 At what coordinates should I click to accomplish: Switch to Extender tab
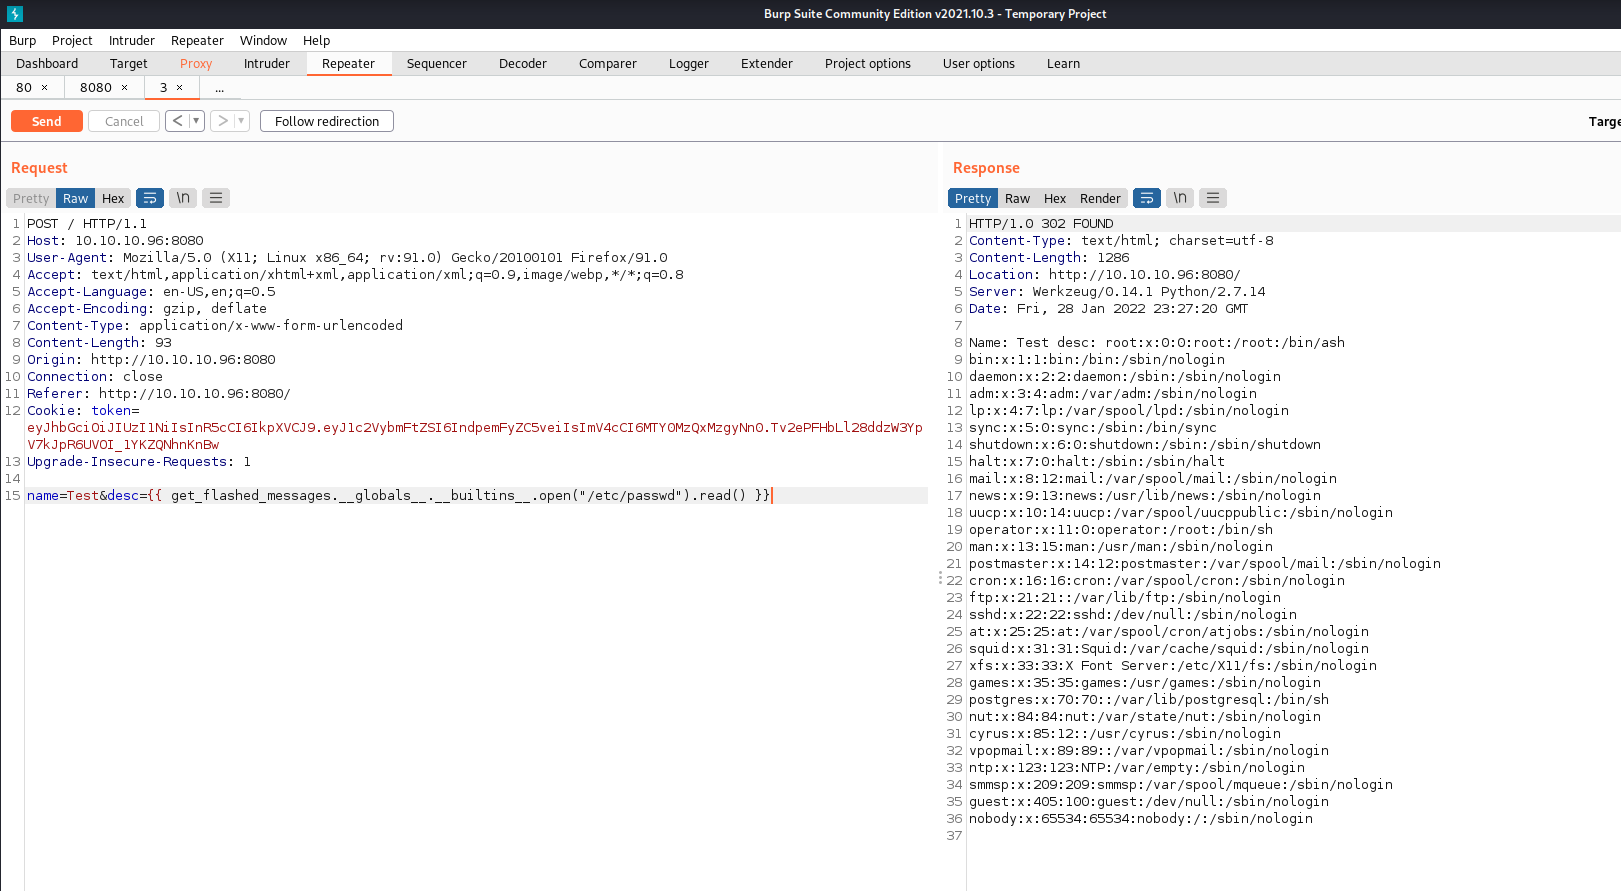point(767,63)
